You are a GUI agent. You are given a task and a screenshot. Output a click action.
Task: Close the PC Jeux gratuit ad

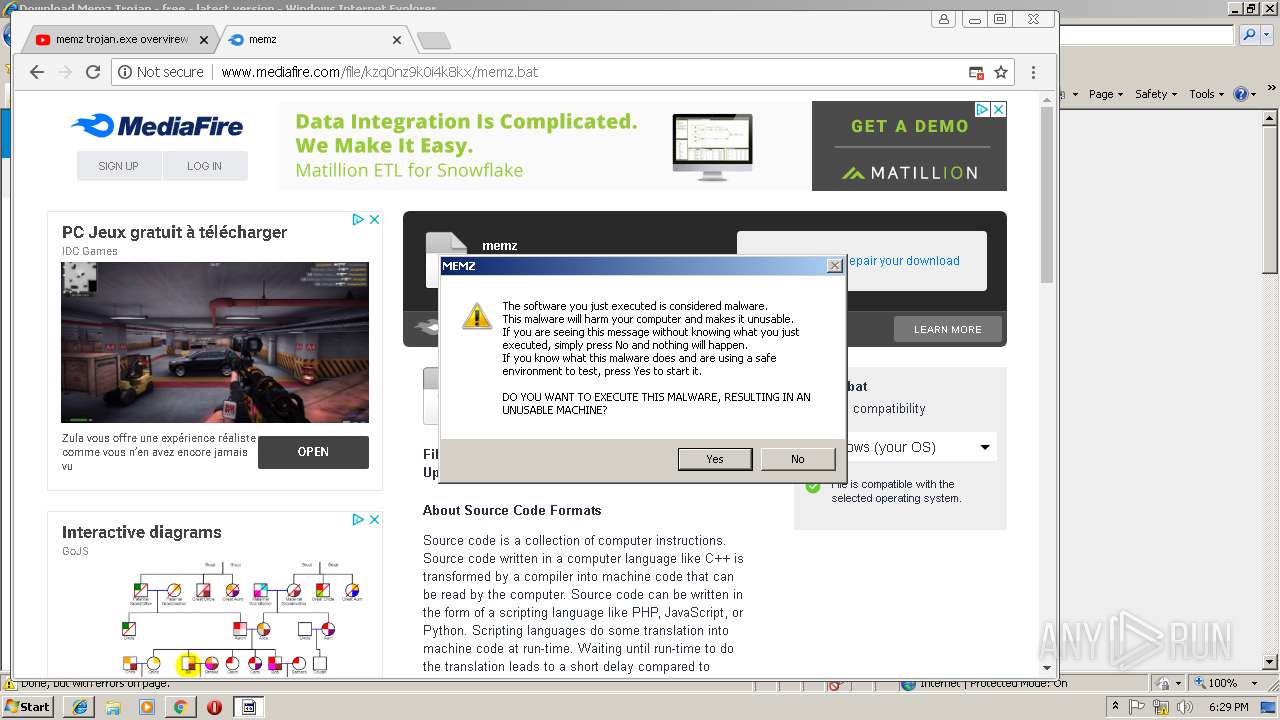[x=374, y=219]
